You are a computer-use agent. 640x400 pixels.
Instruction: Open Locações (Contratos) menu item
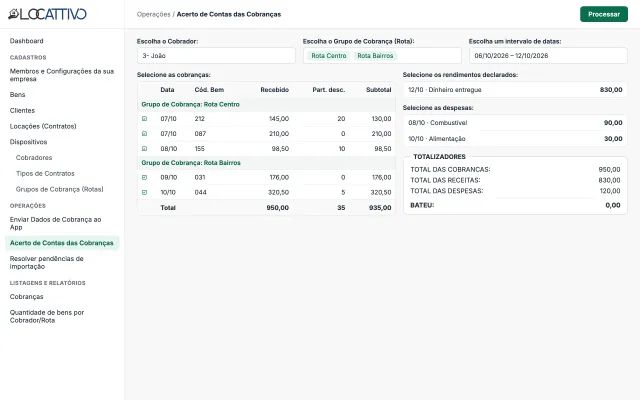[x=43, y=126]
